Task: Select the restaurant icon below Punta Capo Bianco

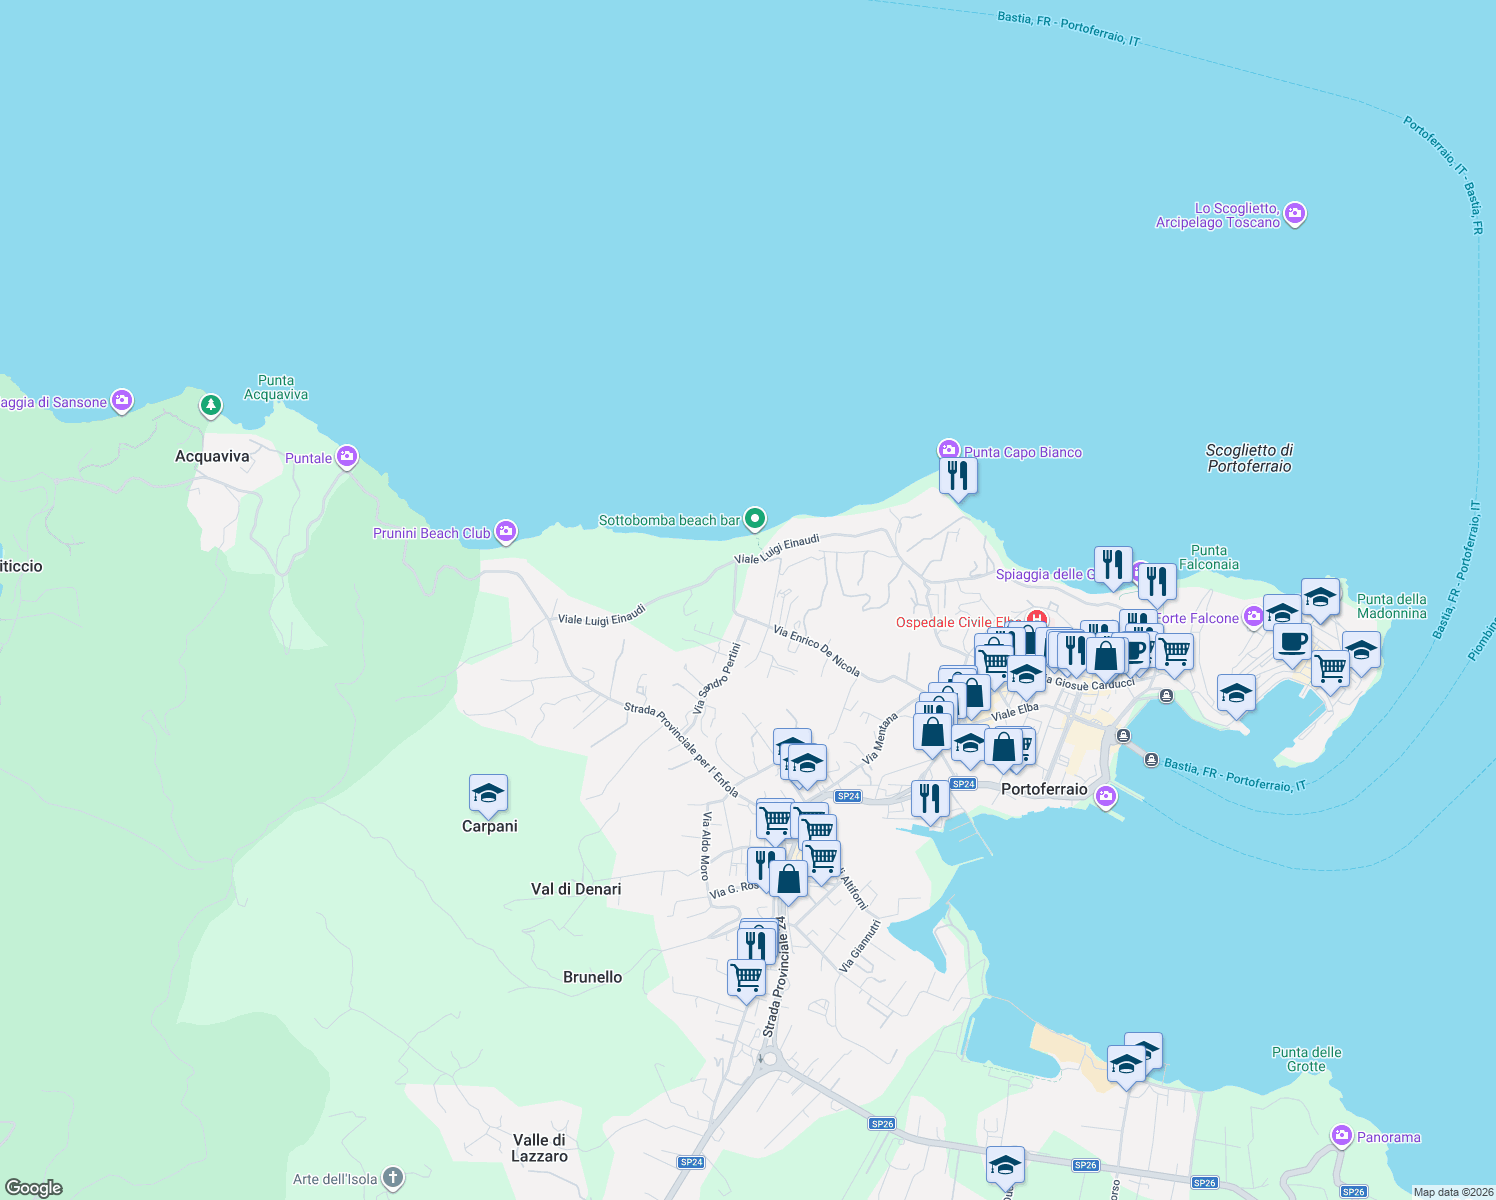Action: tap(958, 477)
